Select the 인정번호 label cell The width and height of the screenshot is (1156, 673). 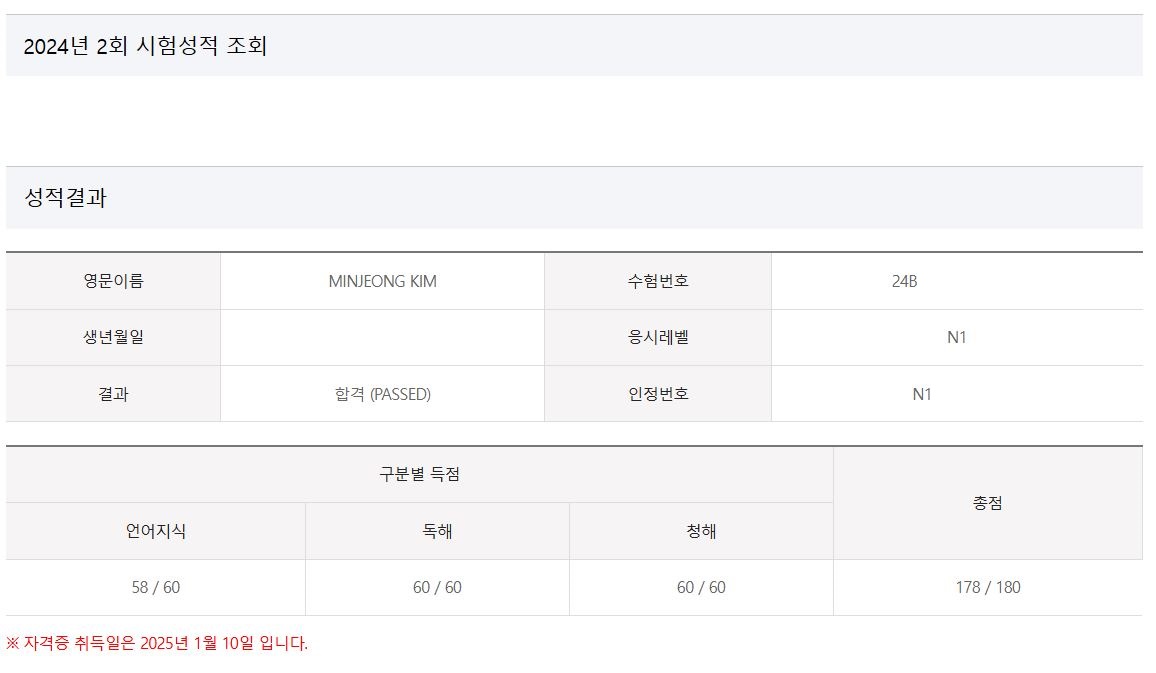click(x=657, y=394)
